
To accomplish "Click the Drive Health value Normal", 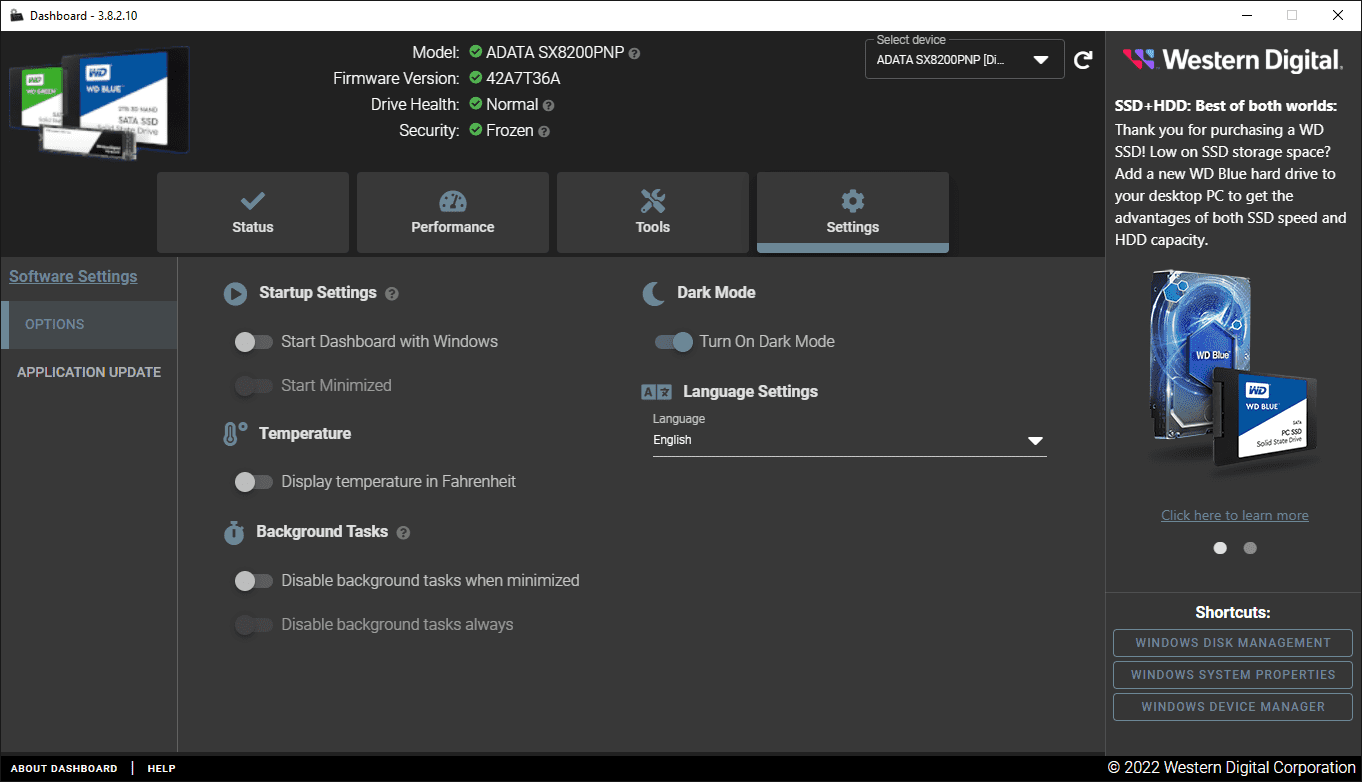I will [512, 105].
